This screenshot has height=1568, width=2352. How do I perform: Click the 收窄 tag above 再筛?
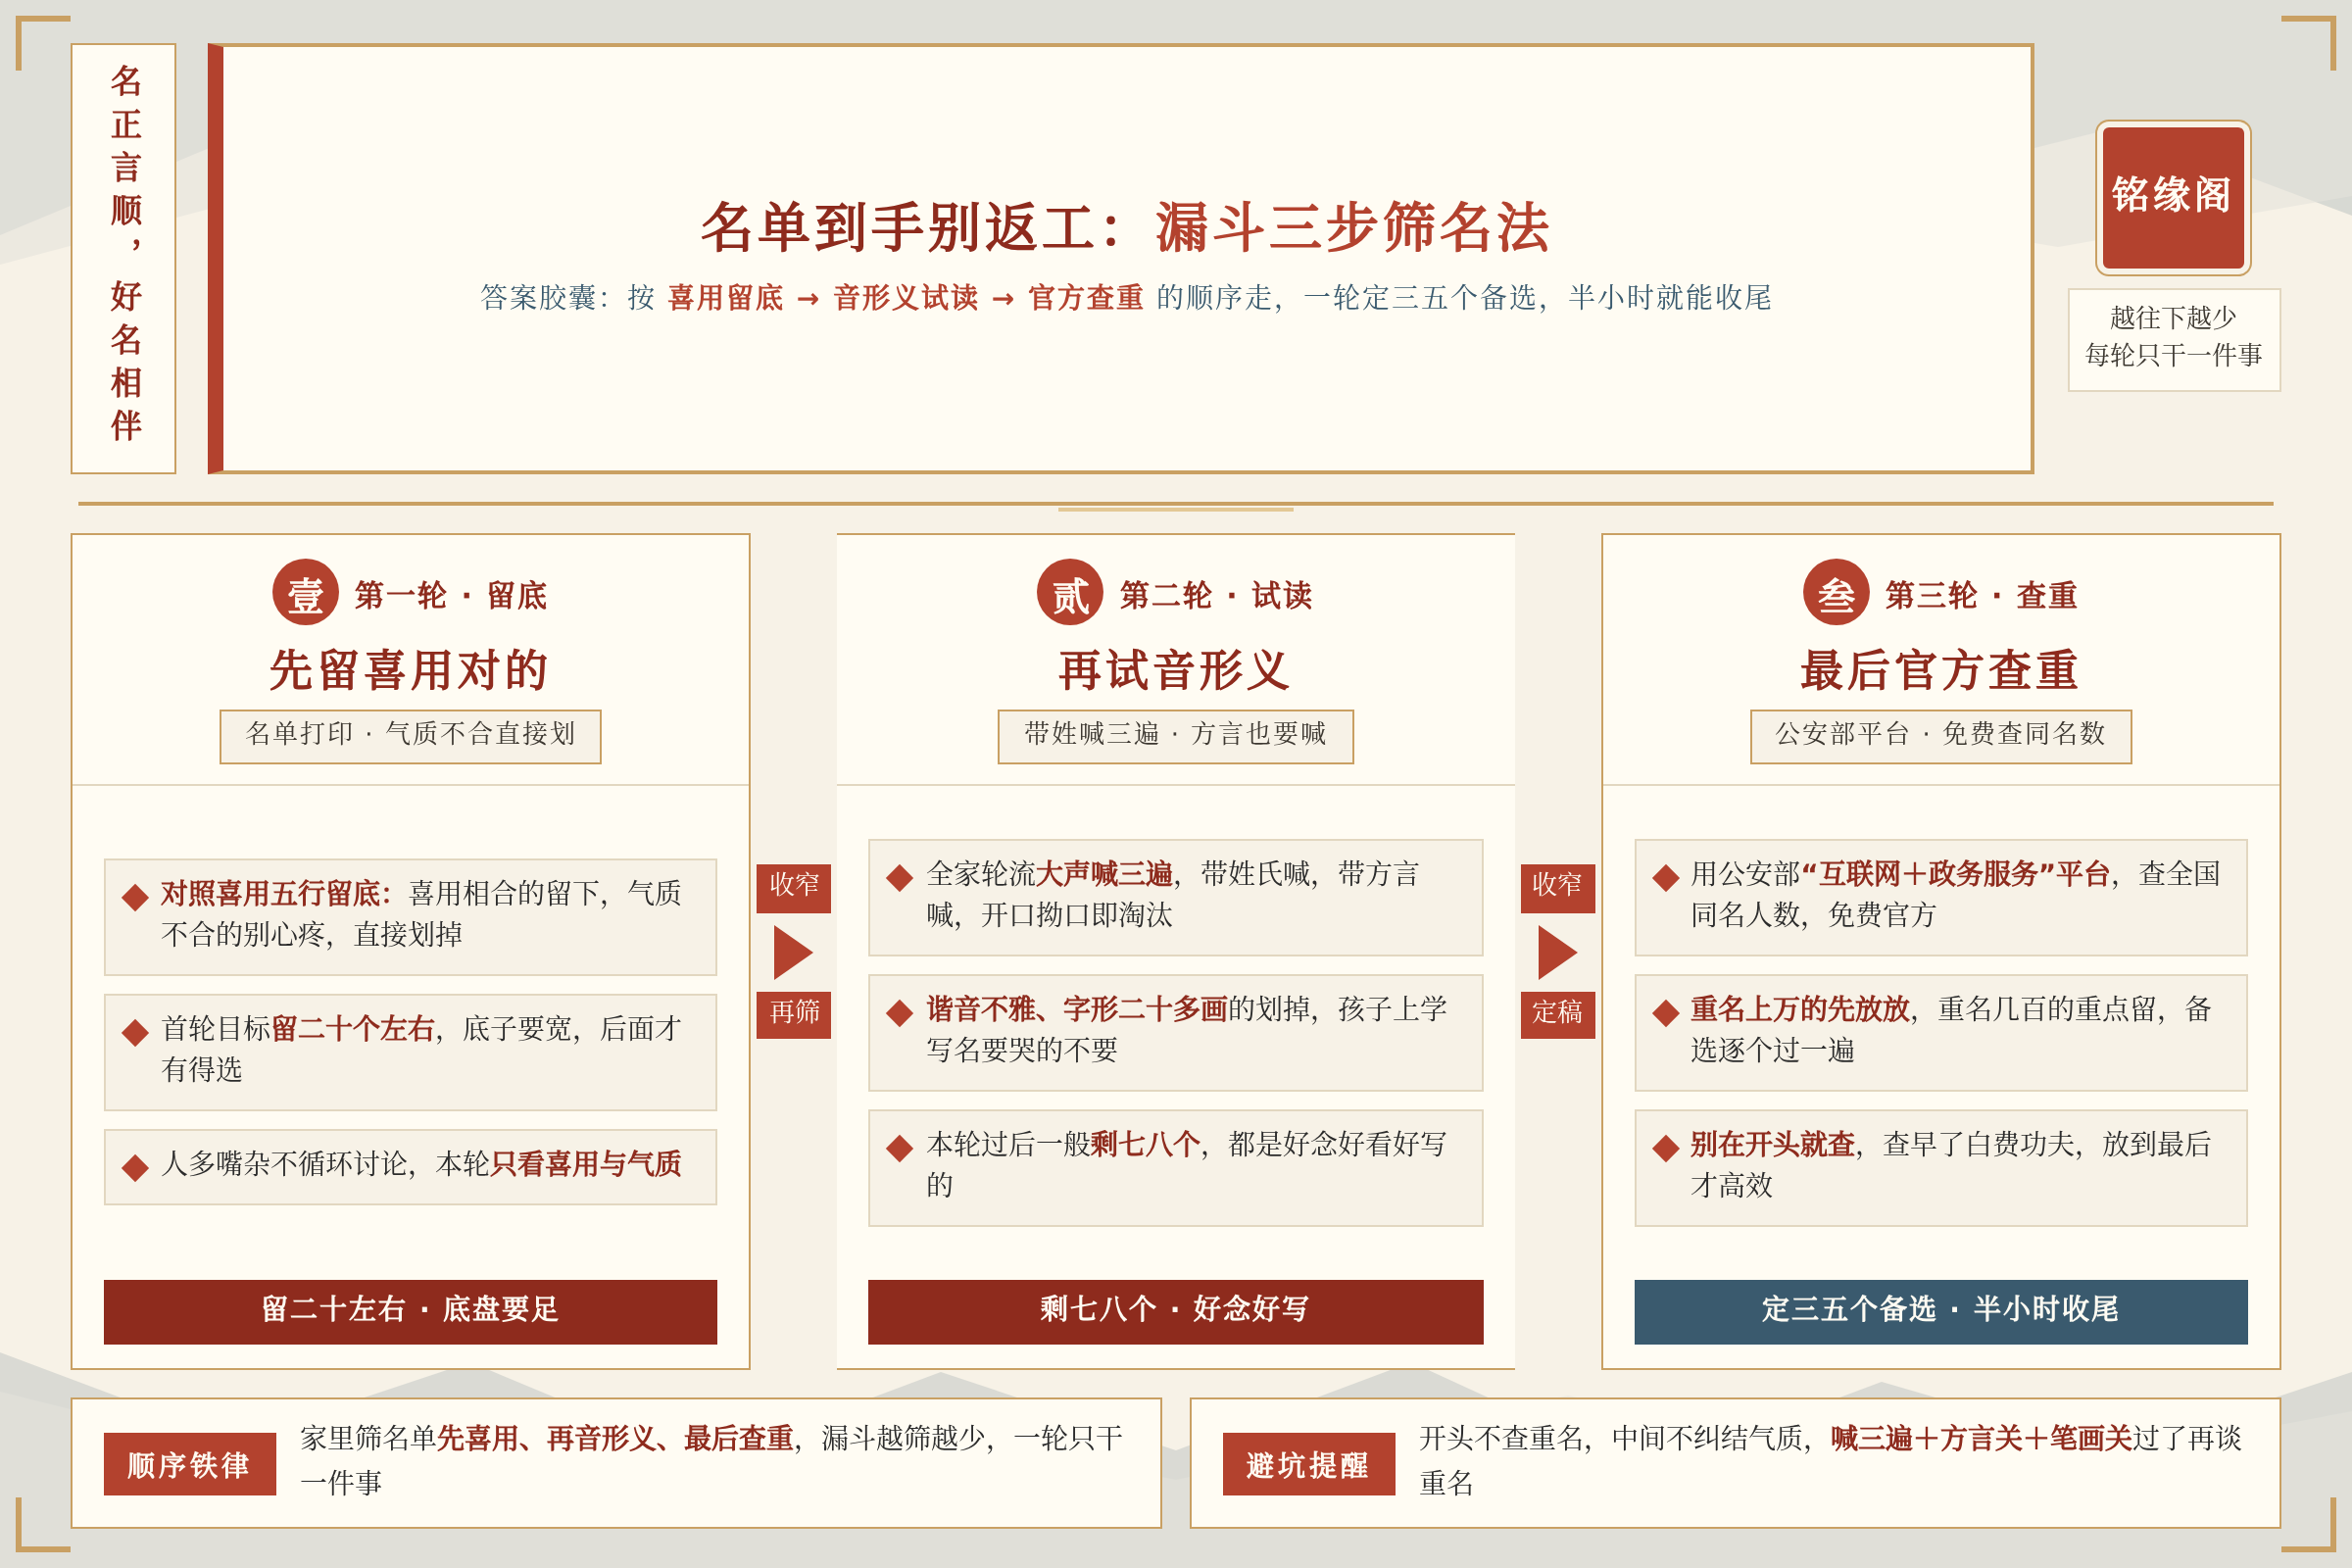(794, 888)
